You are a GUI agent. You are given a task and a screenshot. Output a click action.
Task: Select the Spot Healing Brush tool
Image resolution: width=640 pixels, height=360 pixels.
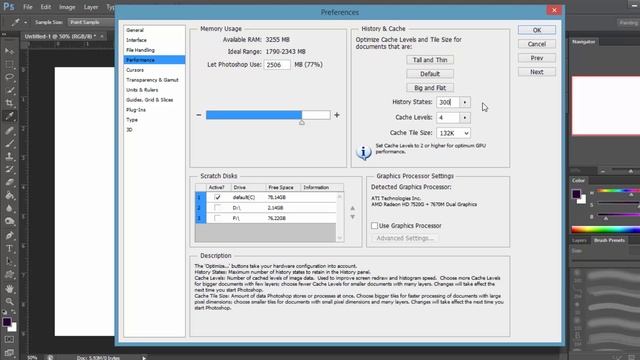tap(9, 131)
